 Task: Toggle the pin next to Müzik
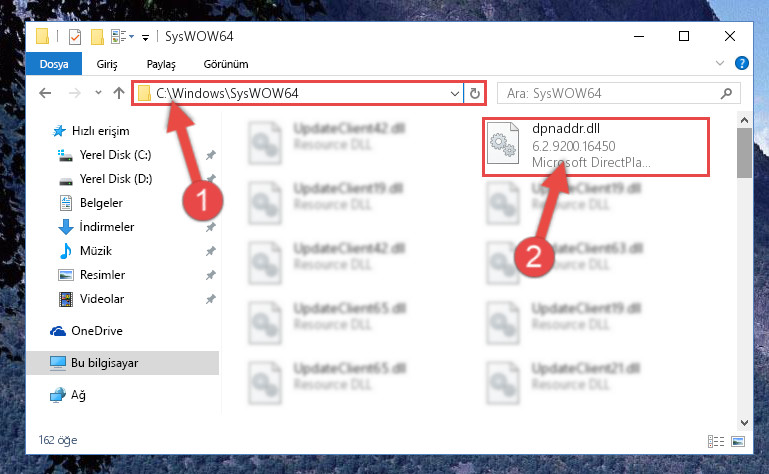coord(210,251)
